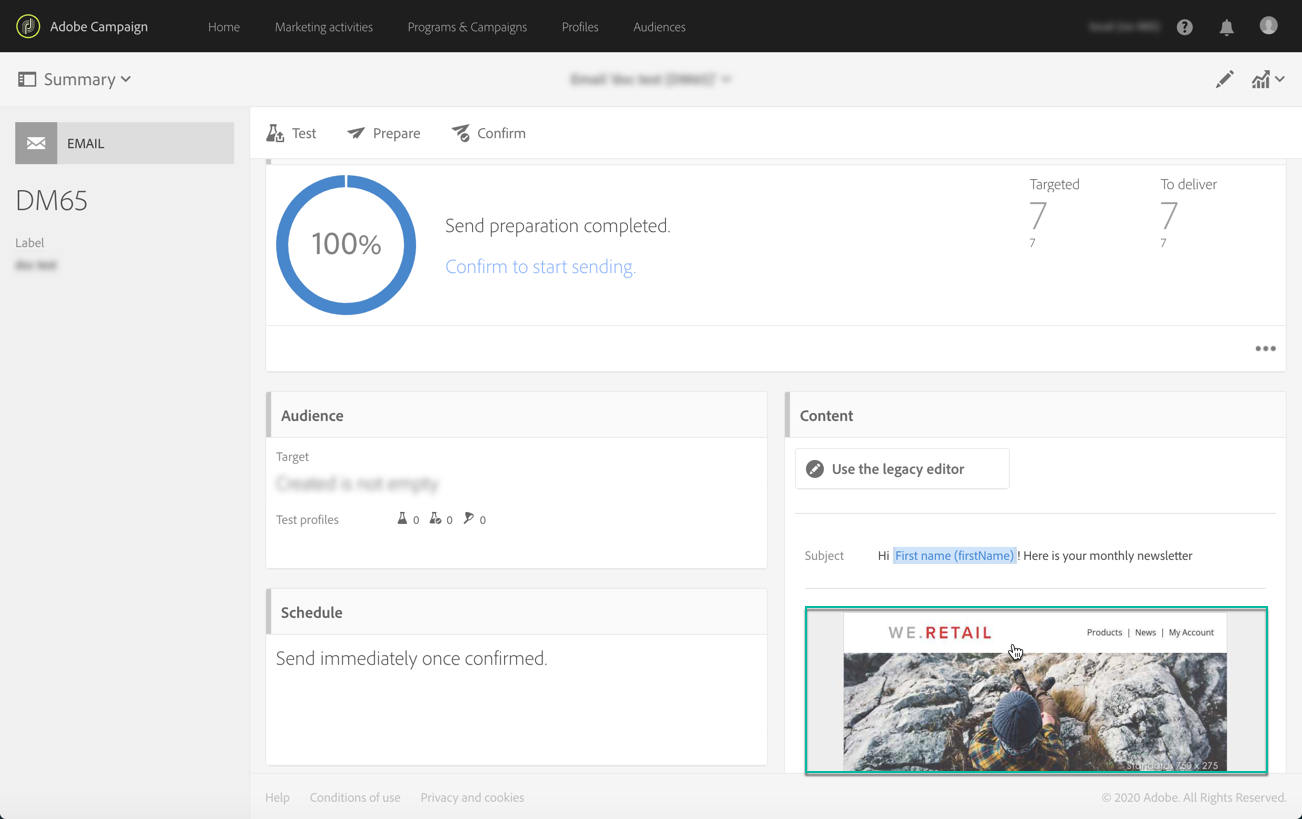Open Privacy and cookies link

(472, 797)
